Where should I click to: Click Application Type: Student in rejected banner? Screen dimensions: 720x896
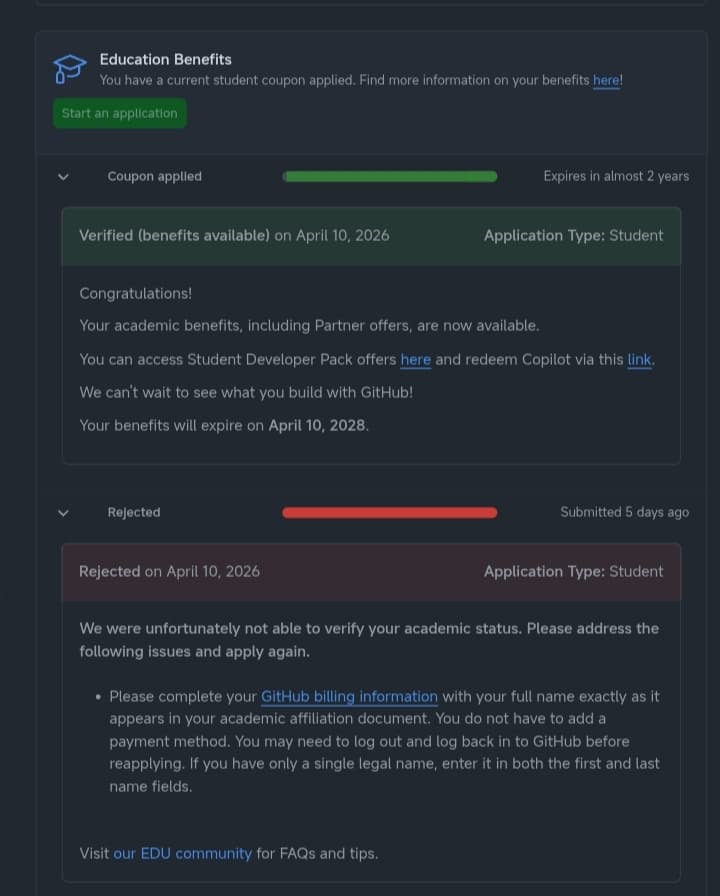point(573,571)
